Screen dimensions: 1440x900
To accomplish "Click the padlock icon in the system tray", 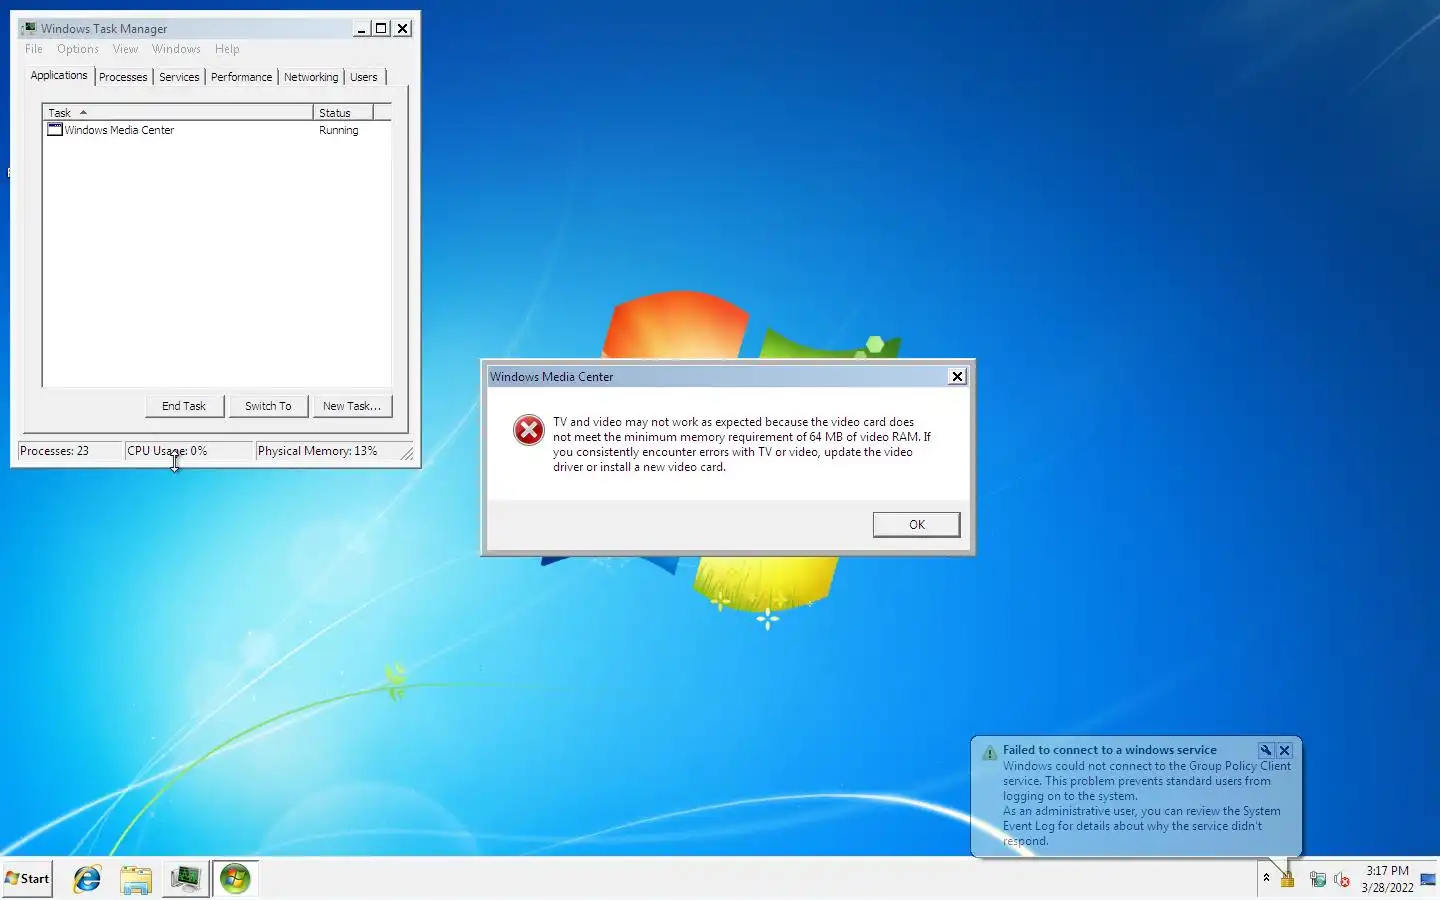I will coord(1288,879).
